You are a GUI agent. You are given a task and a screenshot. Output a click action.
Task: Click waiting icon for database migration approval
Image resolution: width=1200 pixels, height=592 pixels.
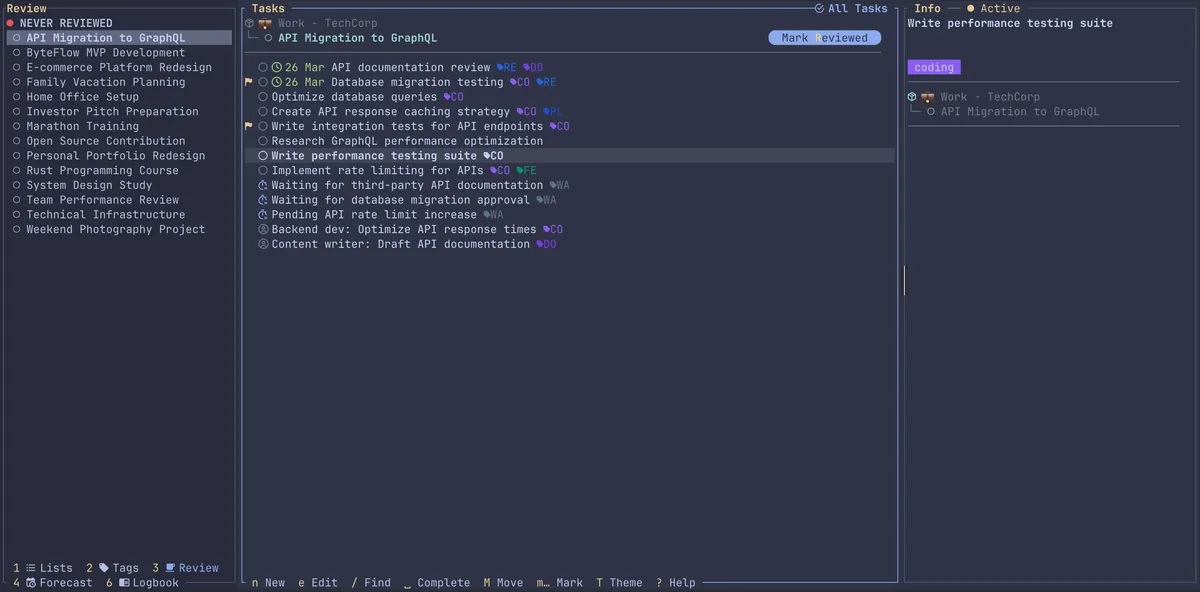263,200
